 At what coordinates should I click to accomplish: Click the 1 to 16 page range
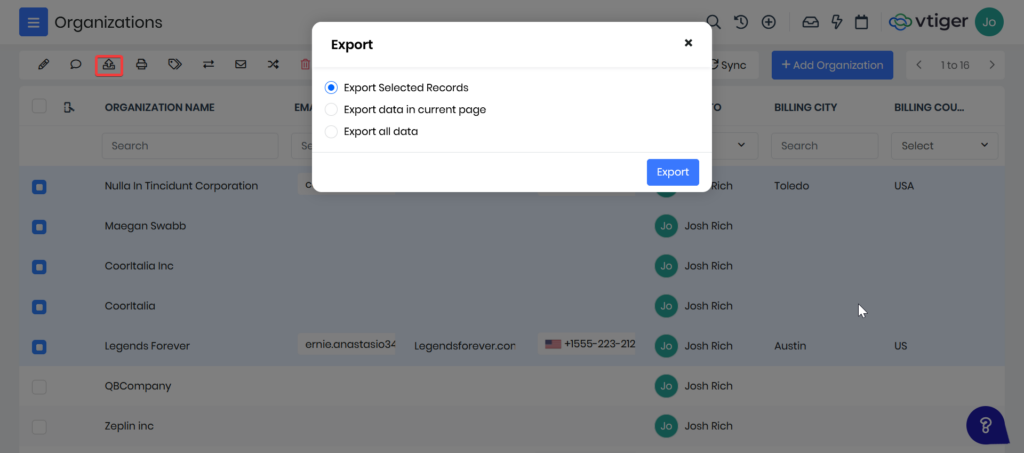tap(955, 65)
